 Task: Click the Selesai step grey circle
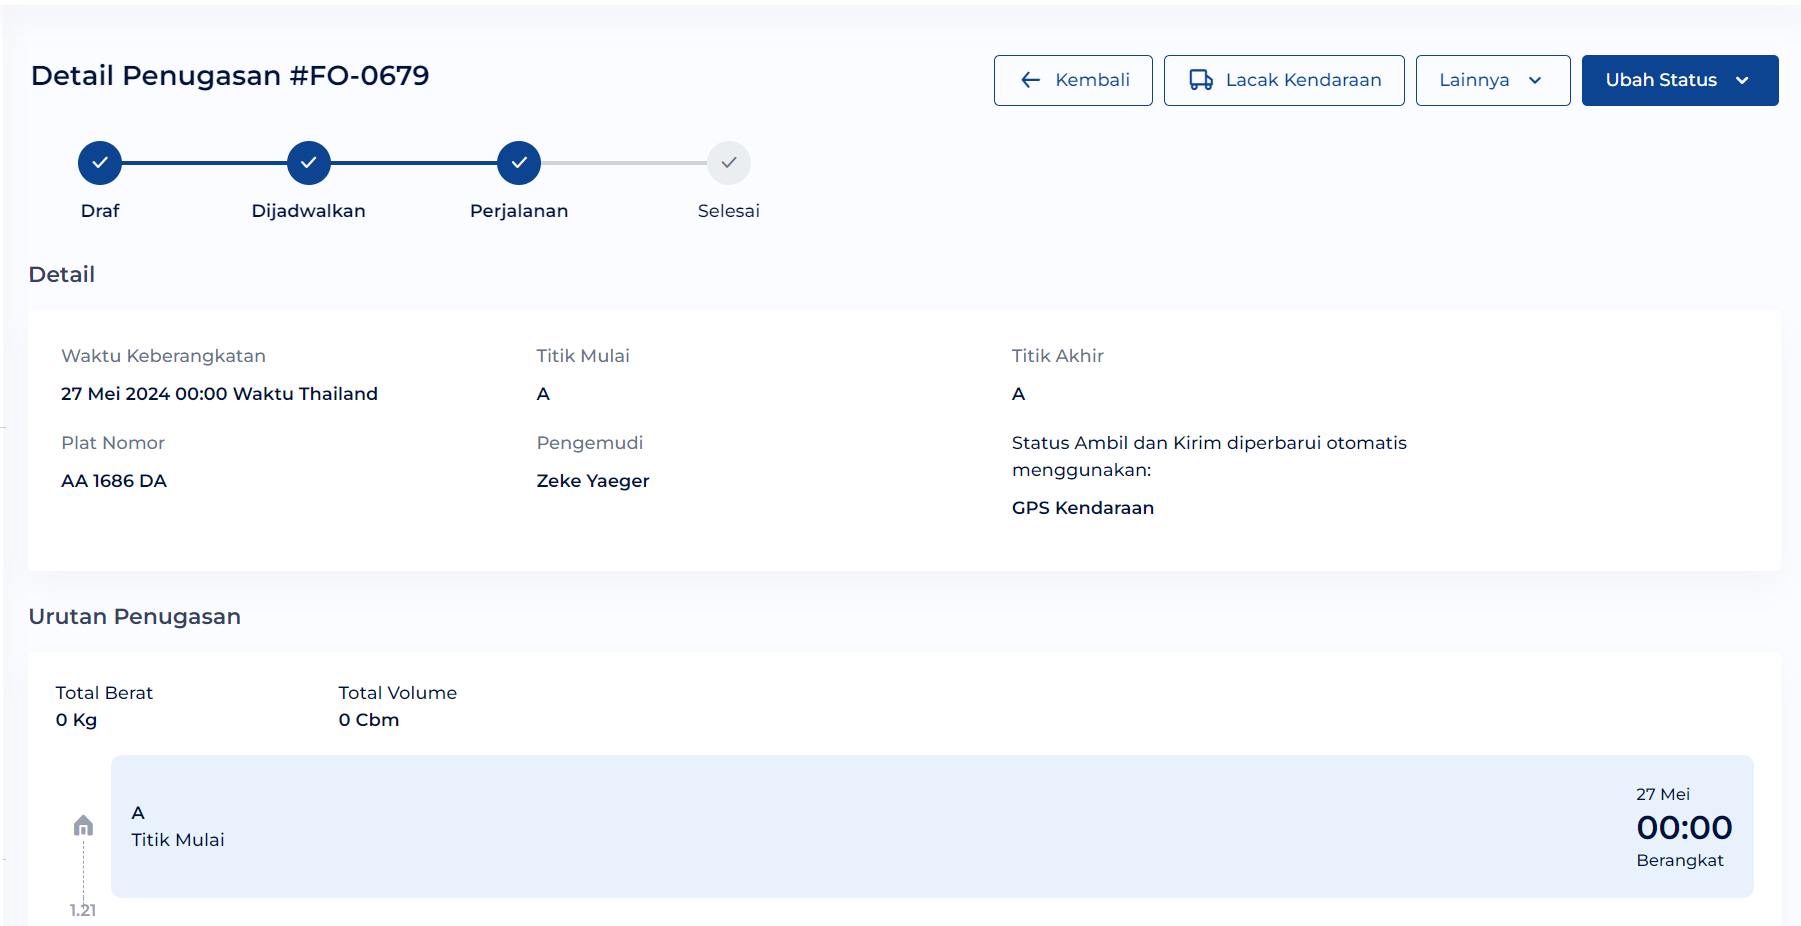click(729, 163)
